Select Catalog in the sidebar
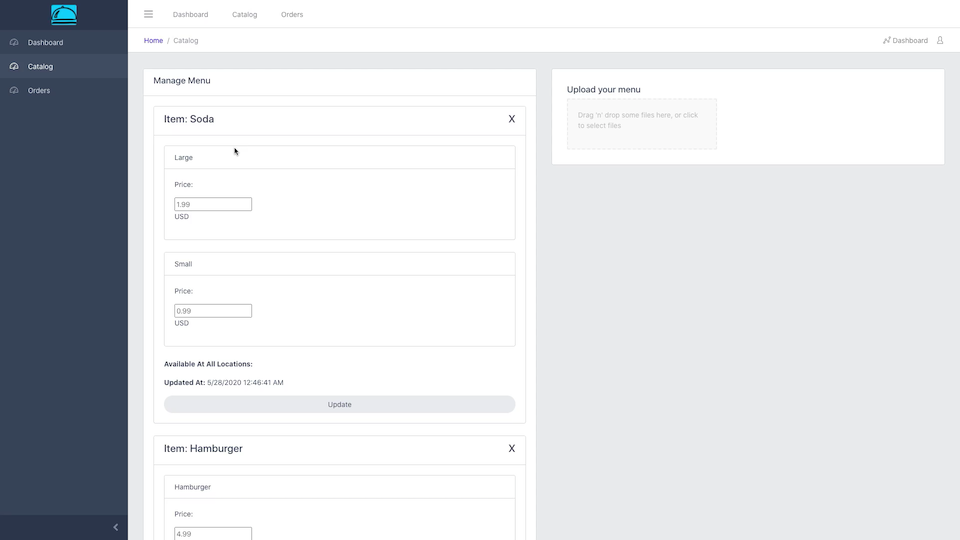The width and height of the screenshot is (960, 540). pyautogui.click(x=40, y=66)
